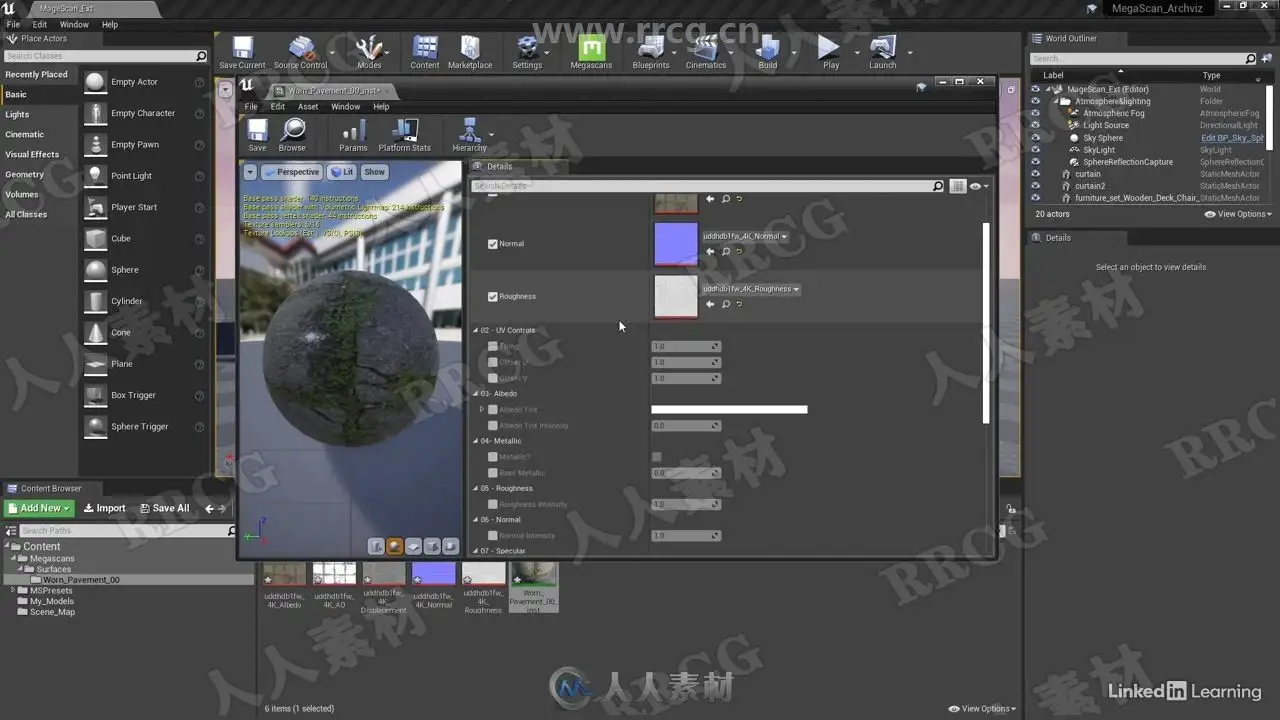Select the uddhdb1fw_4K_Albedo thumbnail
The width and height of the screenshot is (1280, 720).
(x=284, y=574)
